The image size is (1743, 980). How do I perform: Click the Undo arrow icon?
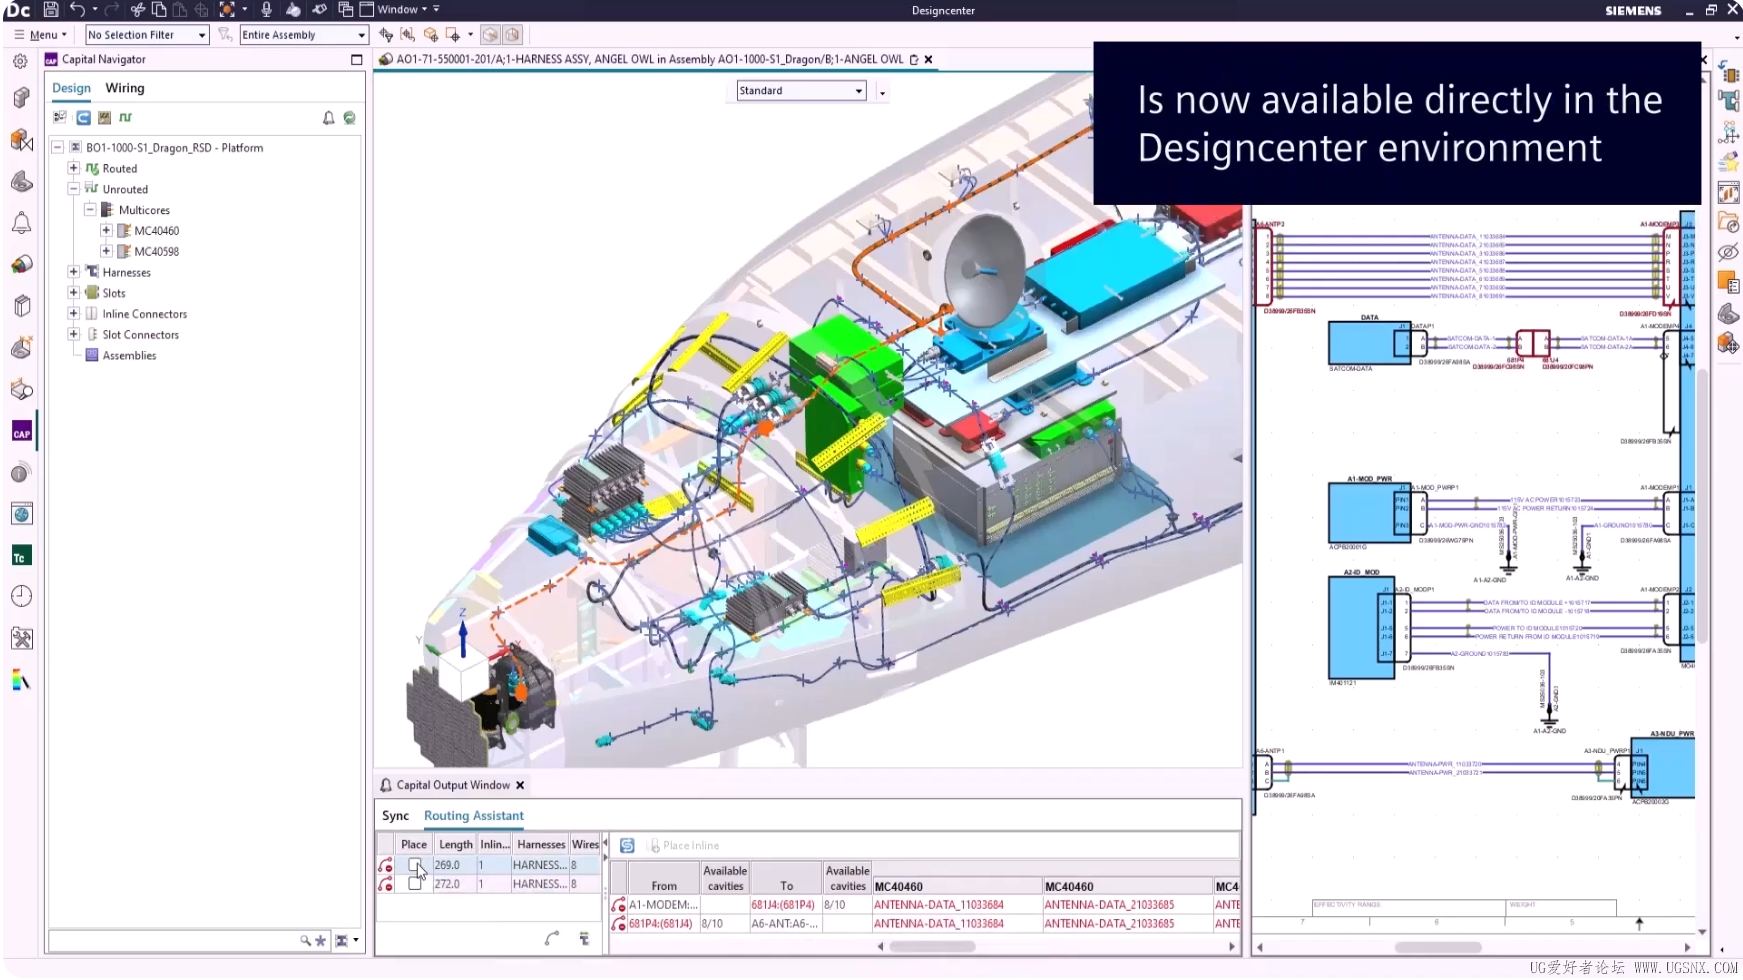(x=77, y=10)
